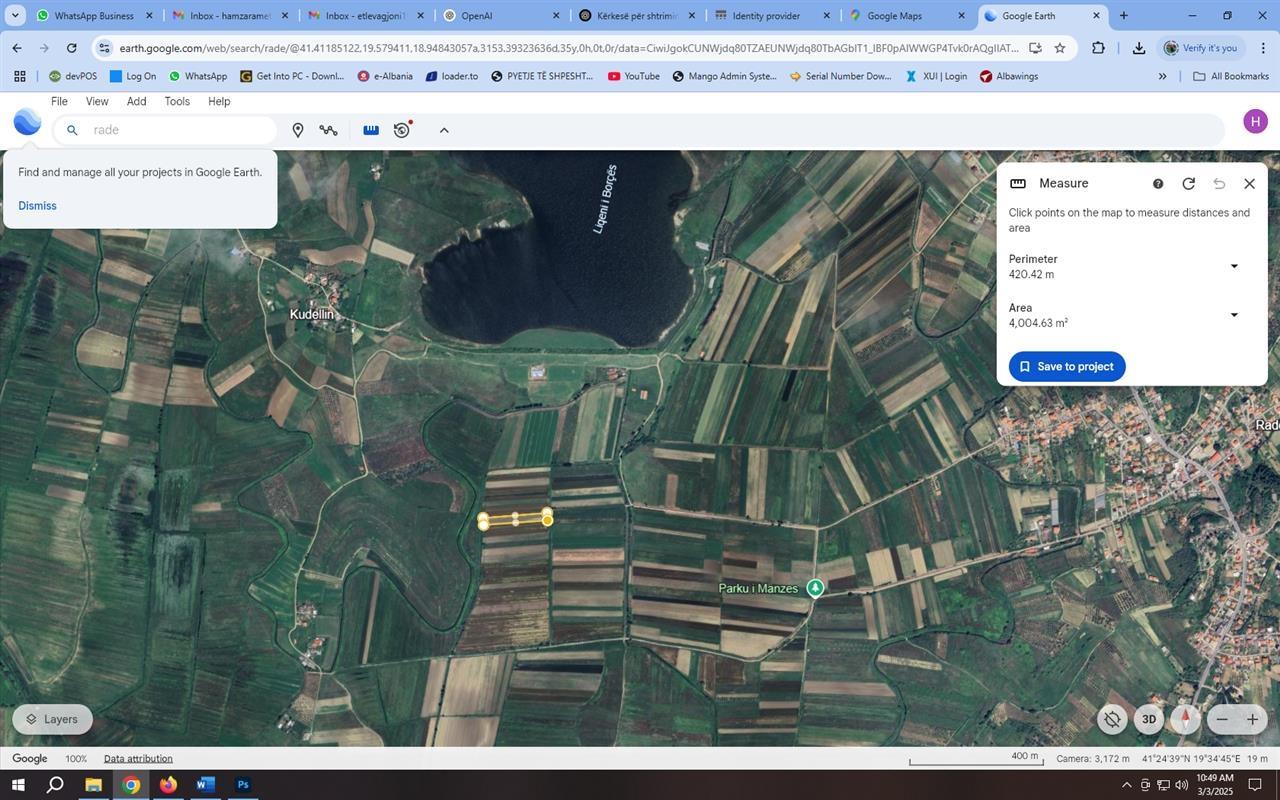
Task: Toggle the location tracking button
Action: 1112,719
